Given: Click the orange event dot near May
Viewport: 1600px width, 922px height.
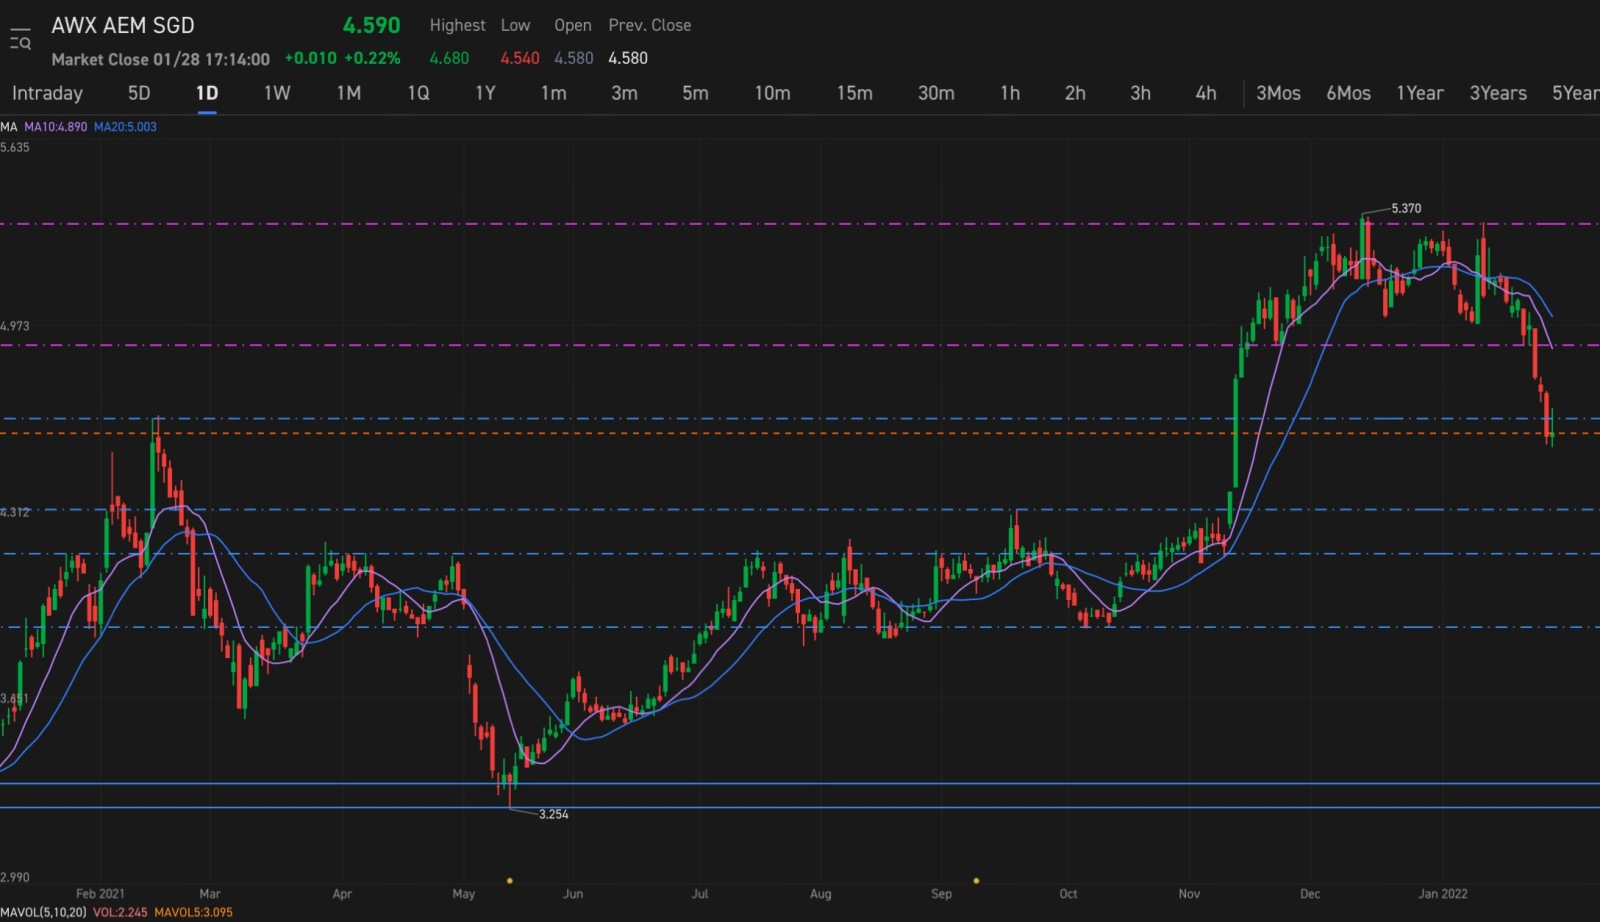Looking at the screenshot, I should [510, 881].
